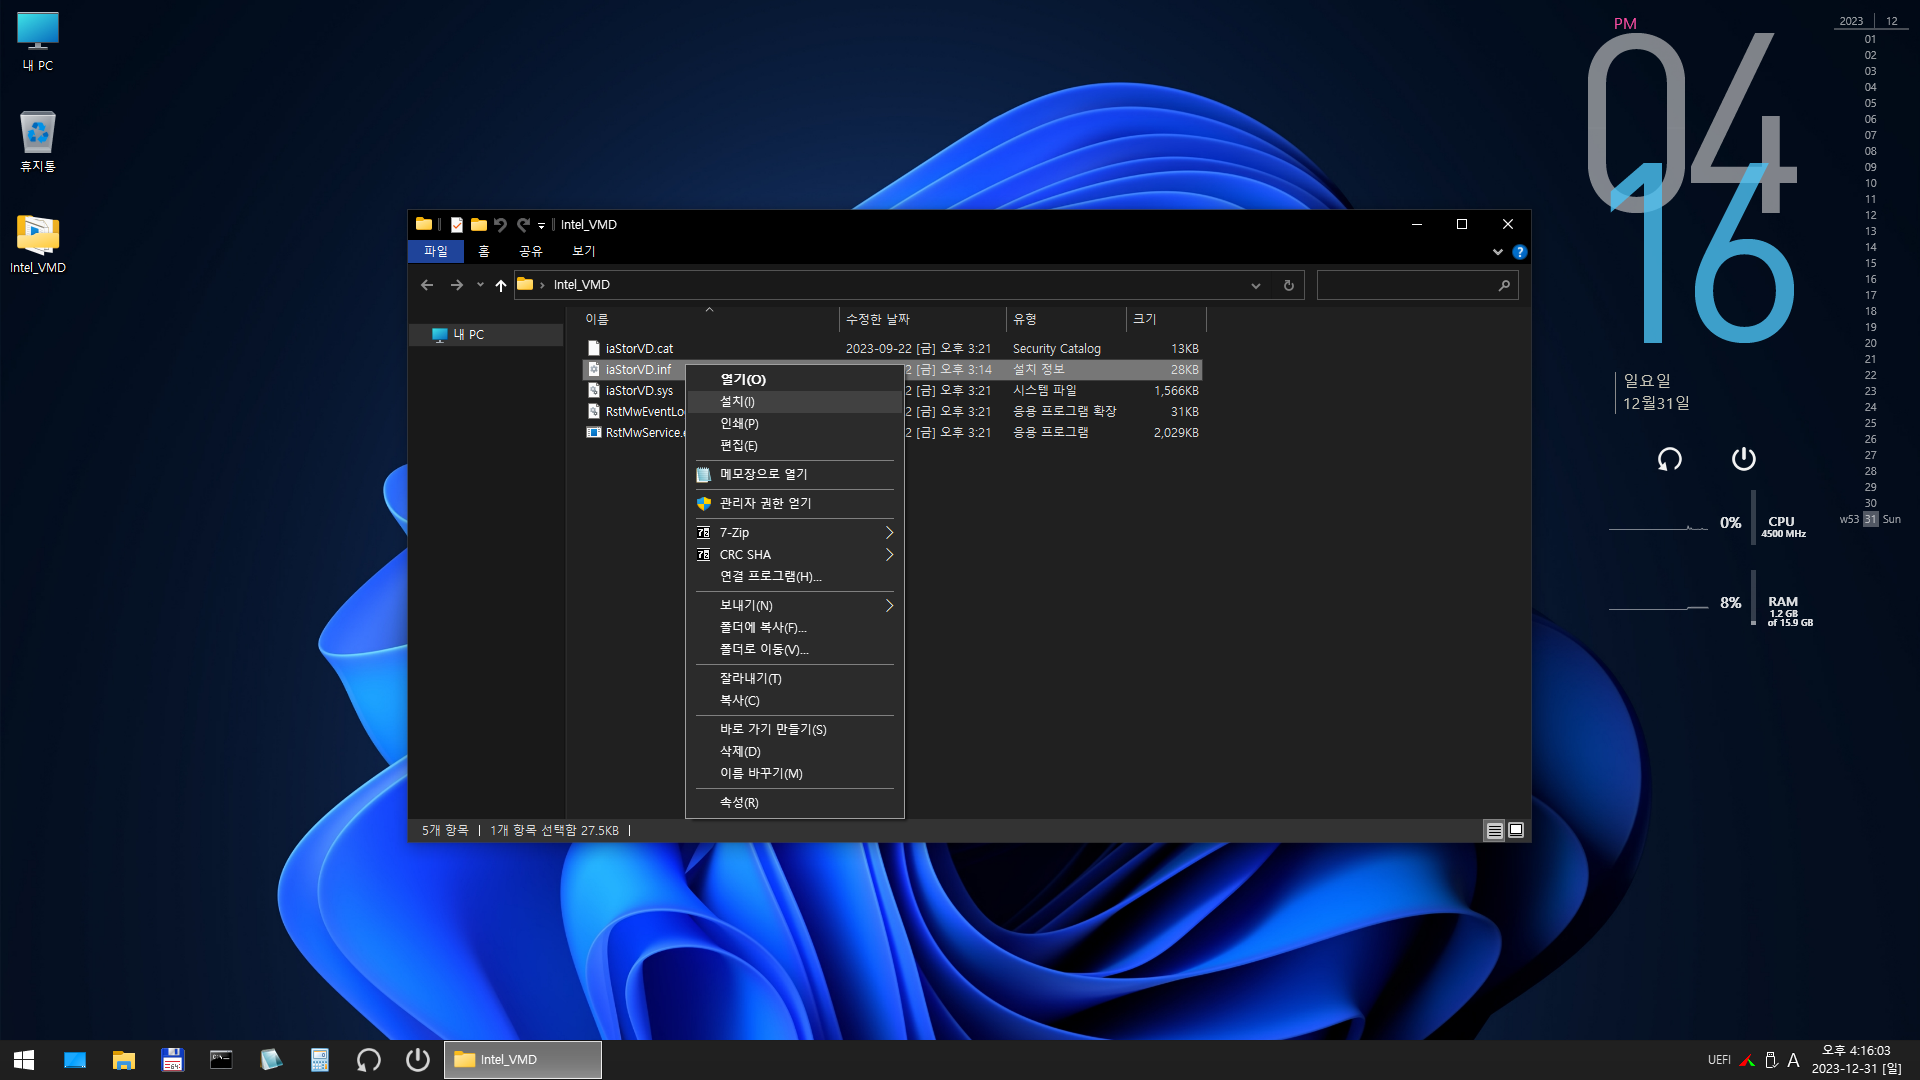Choose 폴더에 복사(F)... in context menu
Screen dimensions: 1920x1080
tap(795, 628)
